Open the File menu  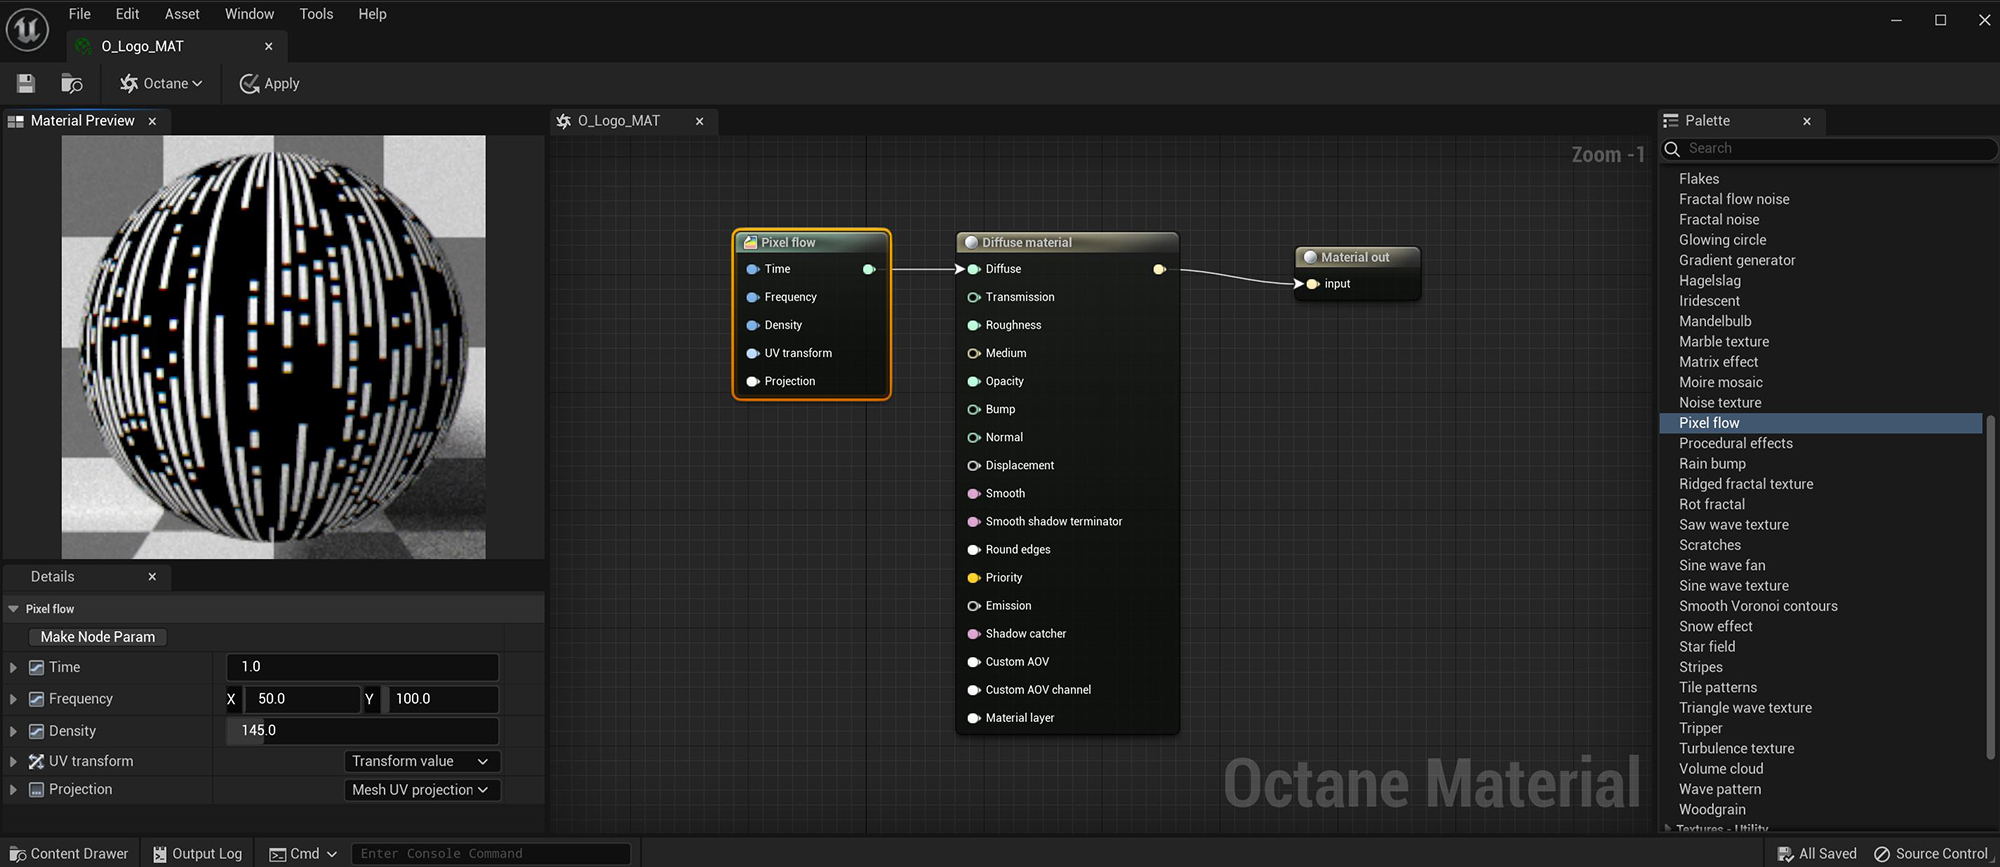[80, 14]
